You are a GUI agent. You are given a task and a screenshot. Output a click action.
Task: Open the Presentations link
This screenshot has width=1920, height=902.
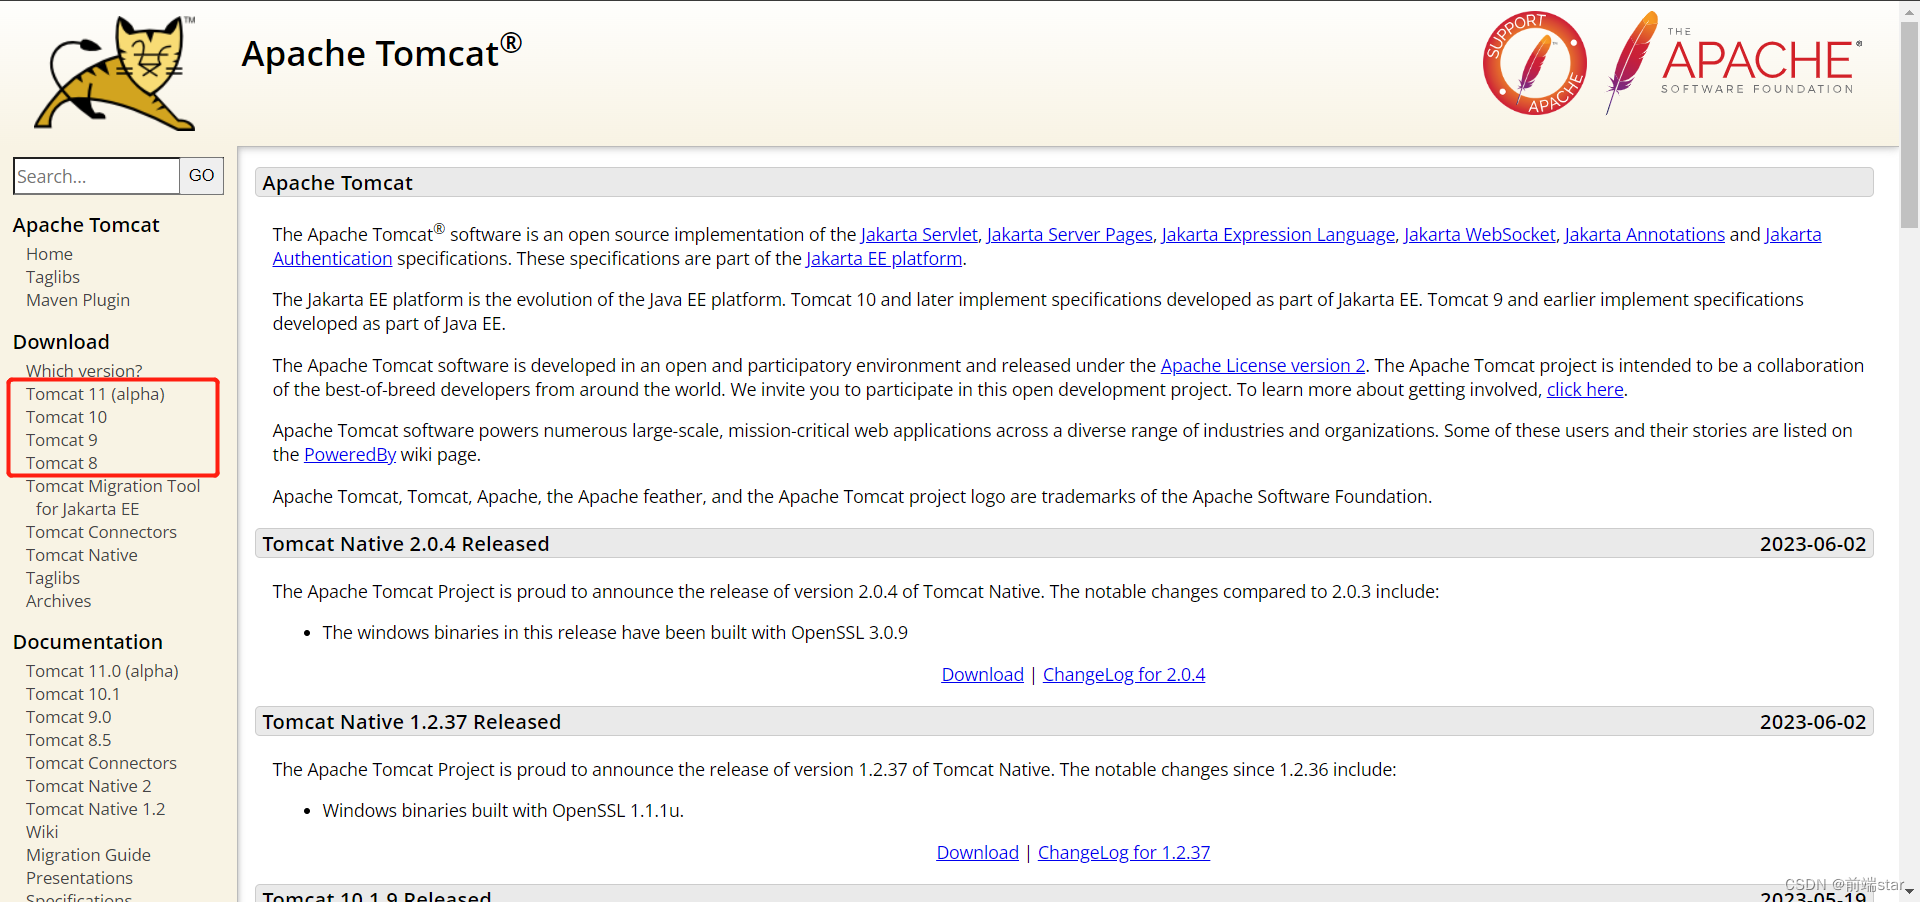coord(79,878)
